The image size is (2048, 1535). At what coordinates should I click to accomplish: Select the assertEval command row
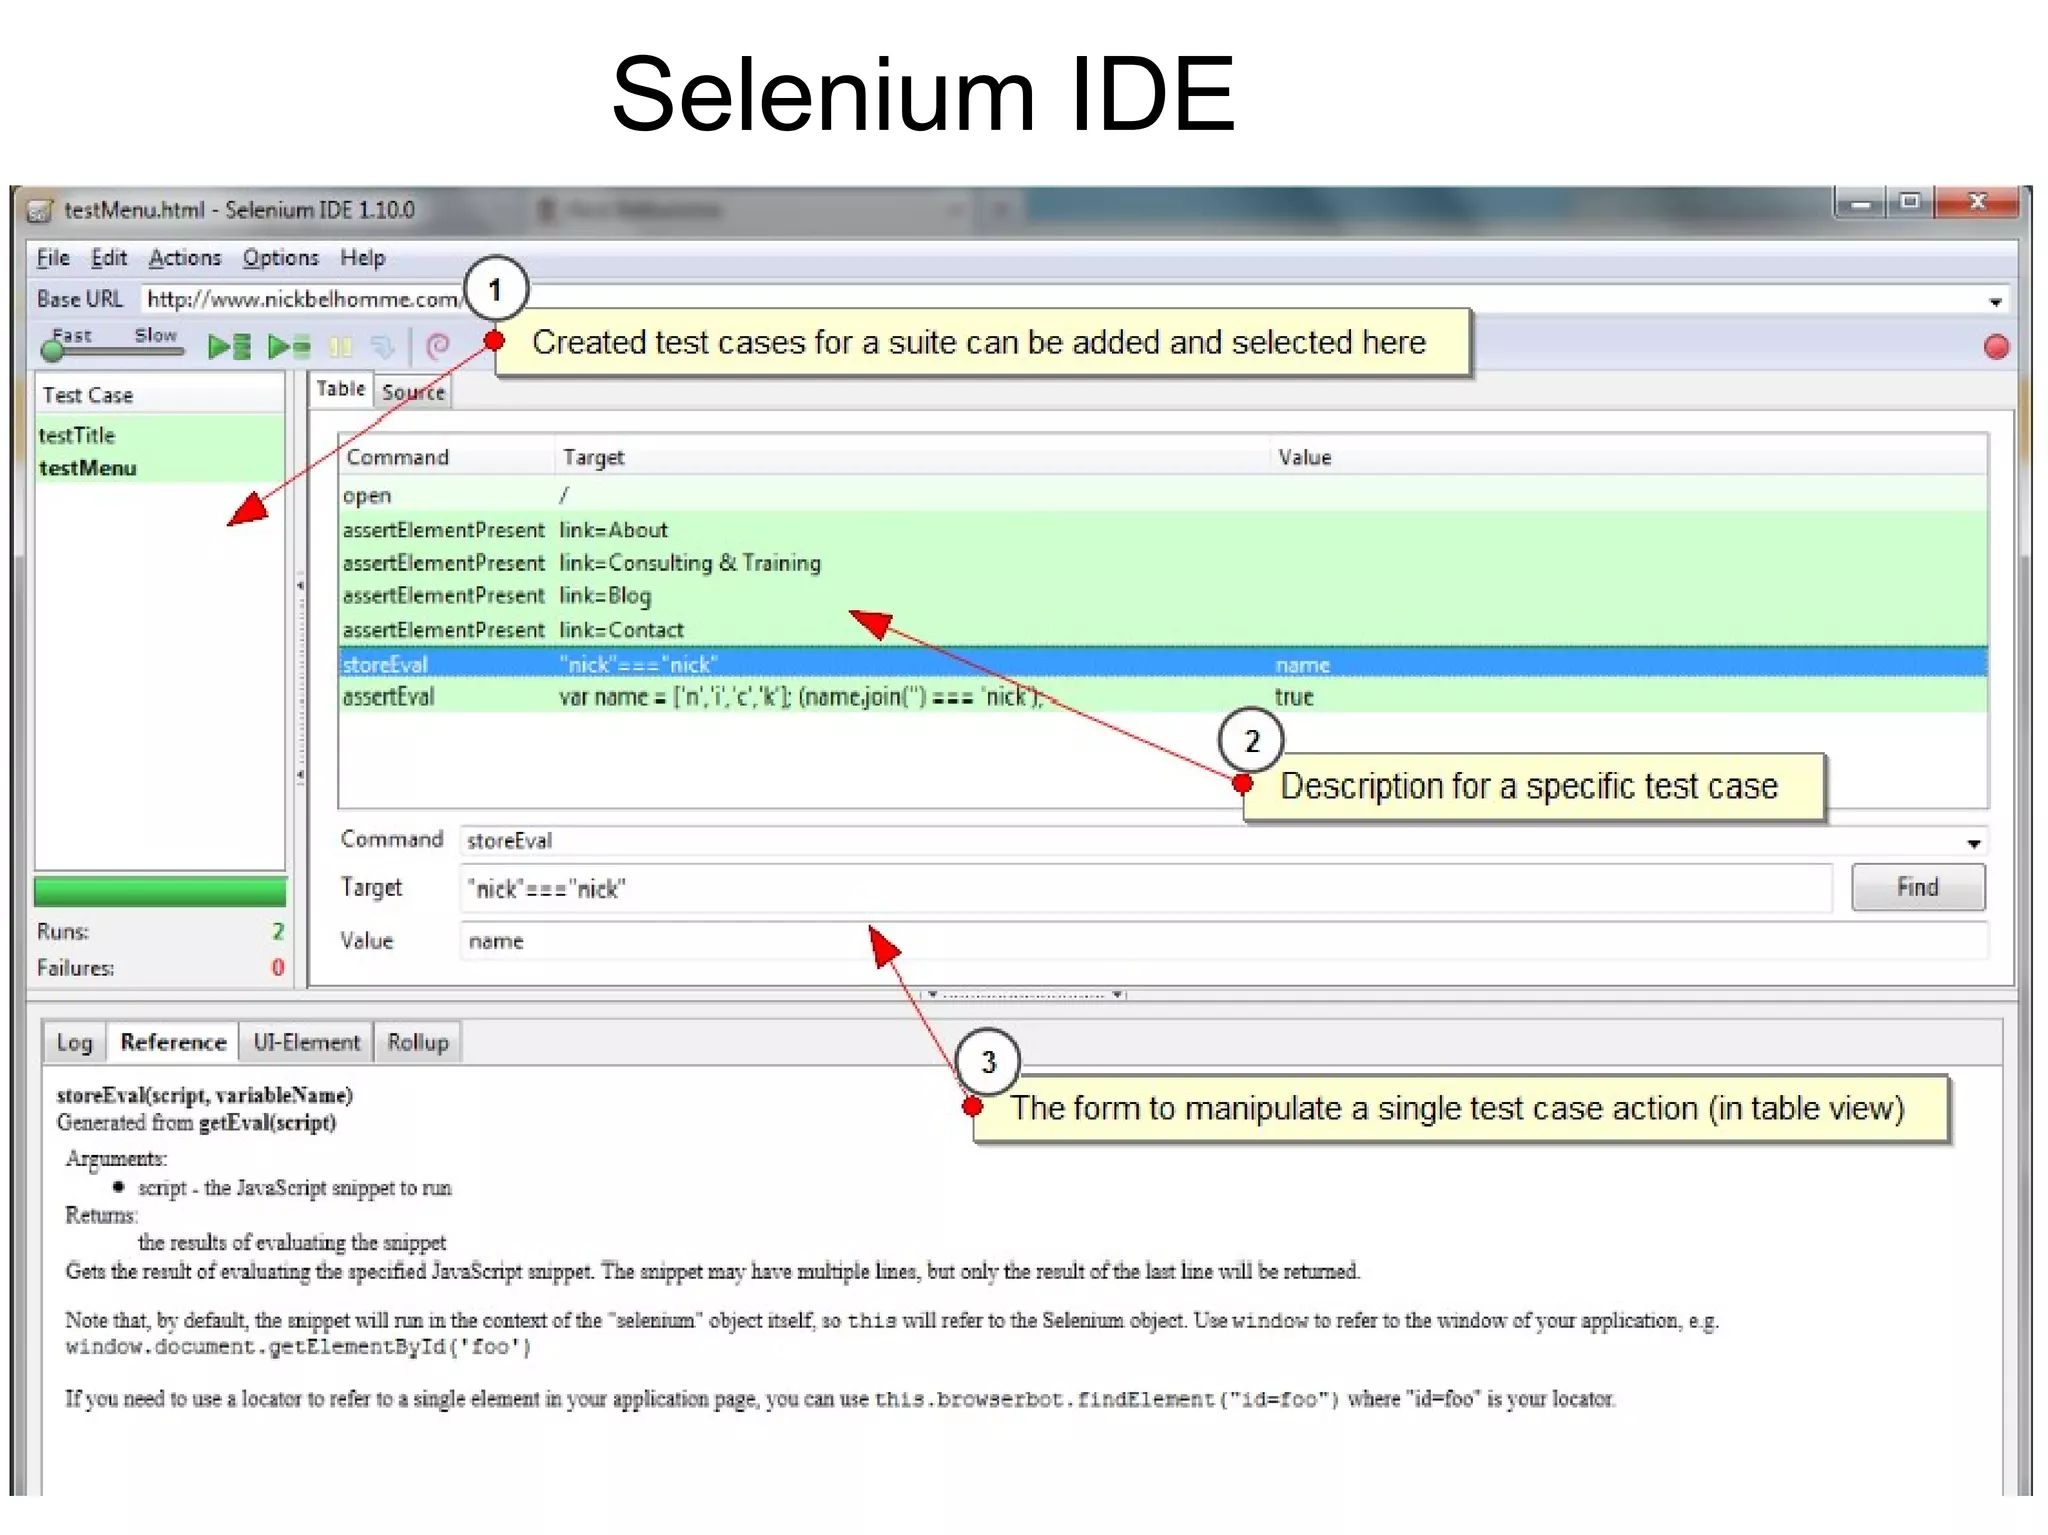coord(388,697)
